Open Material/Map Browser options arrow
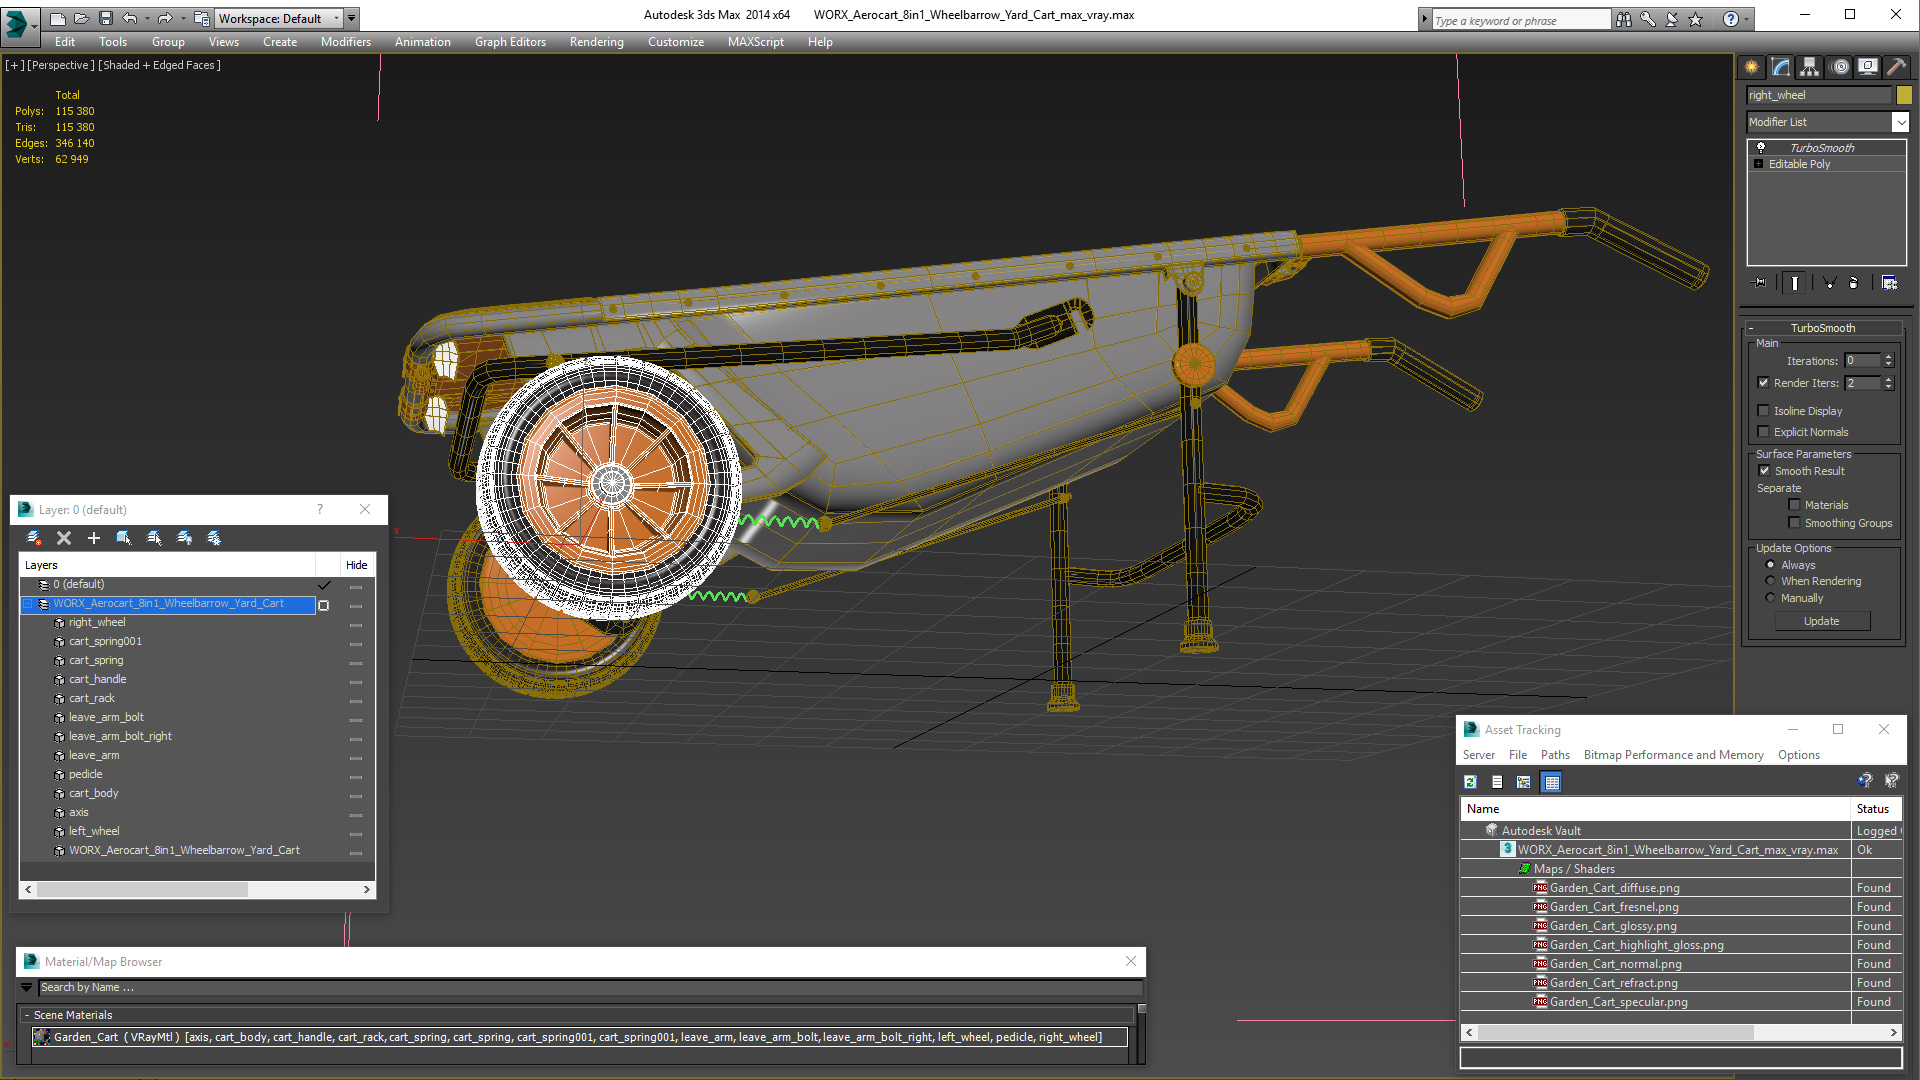 (27, 987)
